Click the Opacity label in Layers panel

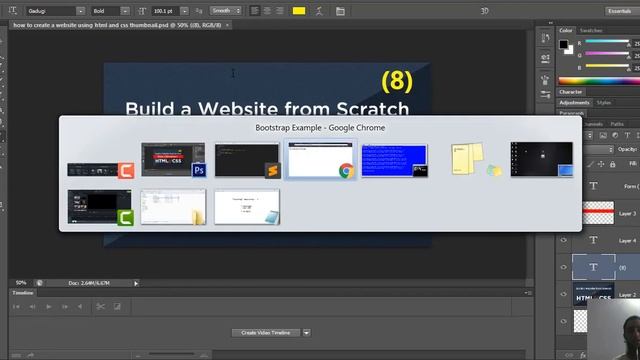tap(627, 149)
